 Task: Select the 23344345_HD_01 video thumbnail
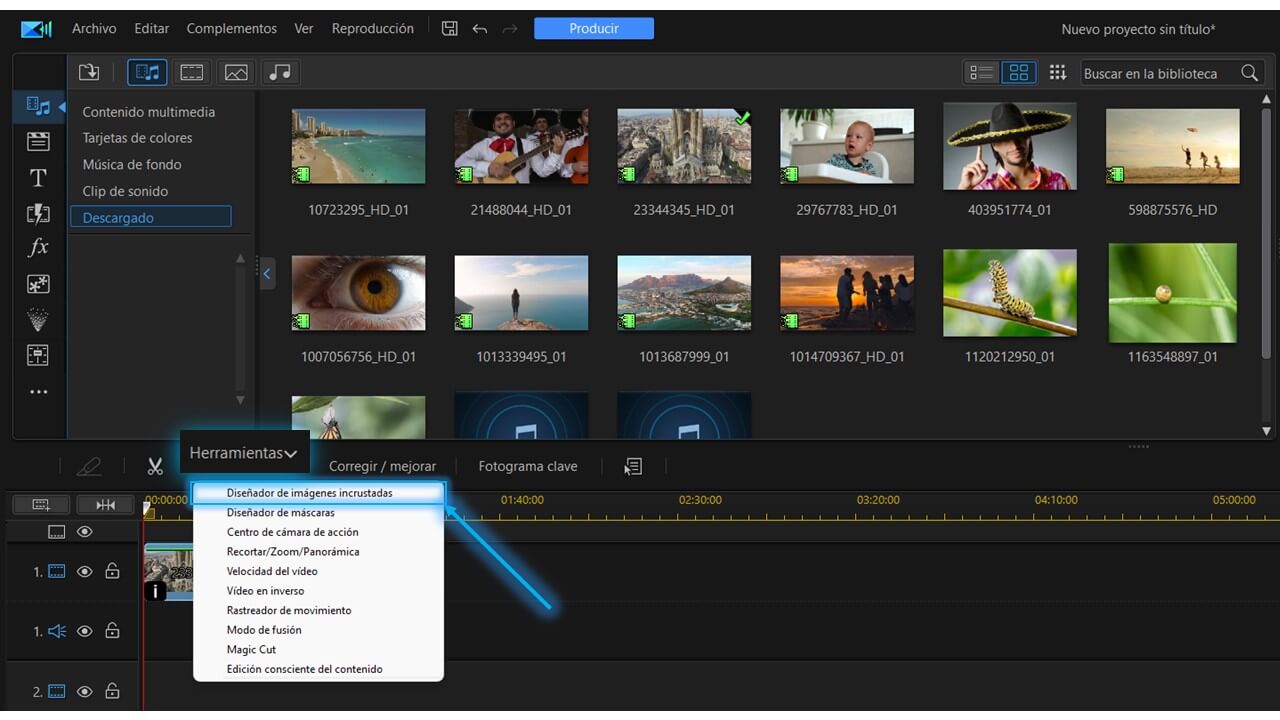683,145
